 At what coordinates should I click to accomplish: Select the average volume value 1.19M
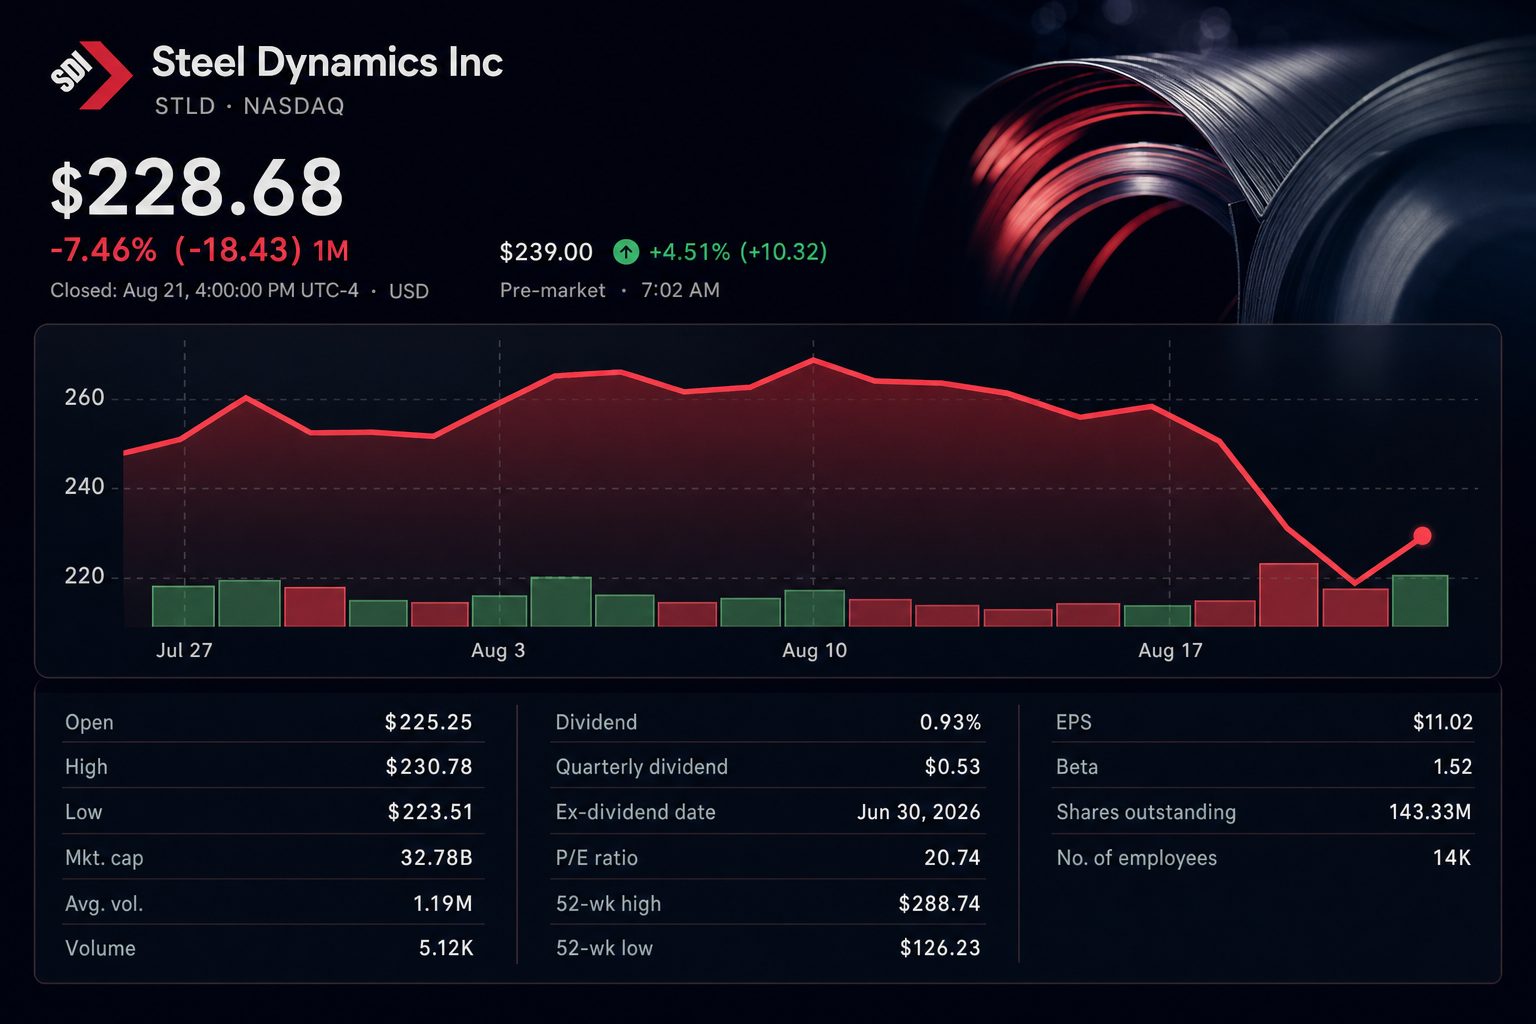tap(443, 904)
